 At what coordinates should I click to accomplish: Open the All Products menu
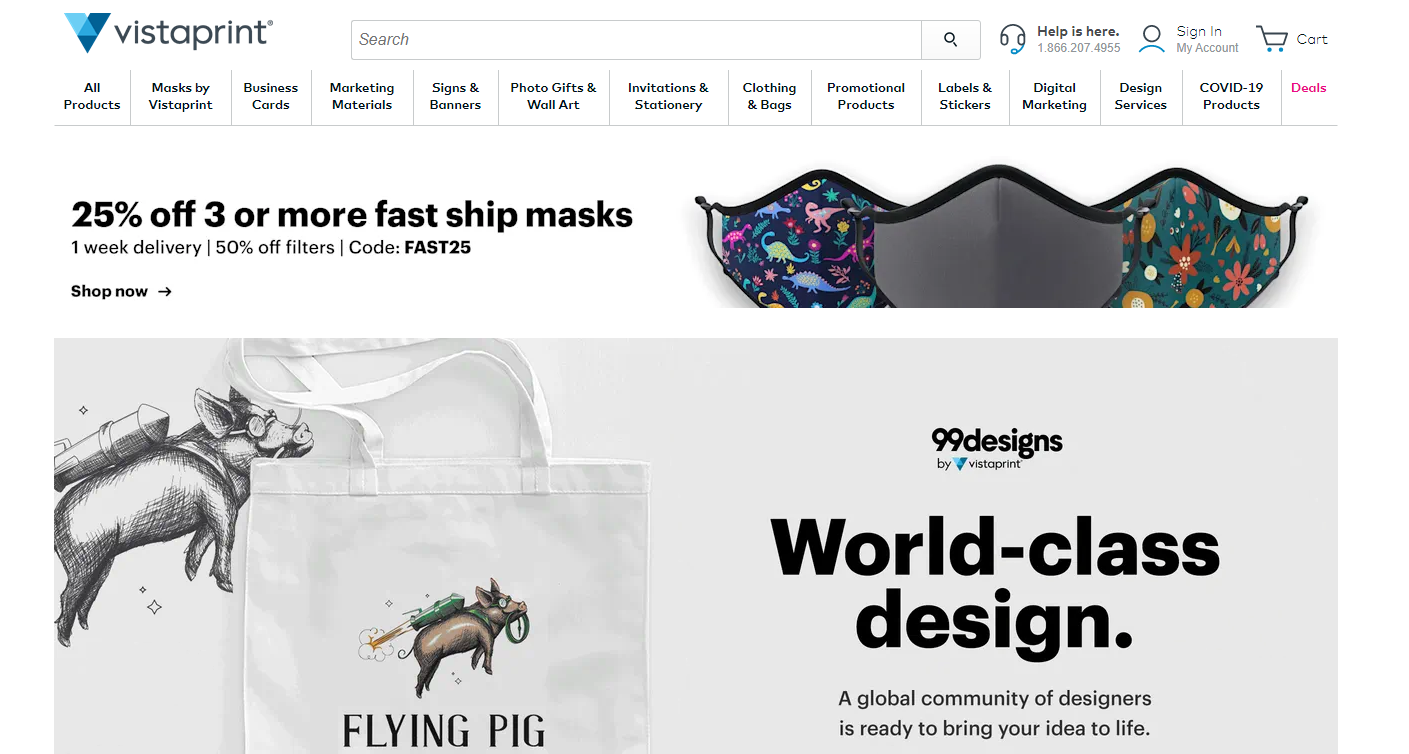pos(92,96)
